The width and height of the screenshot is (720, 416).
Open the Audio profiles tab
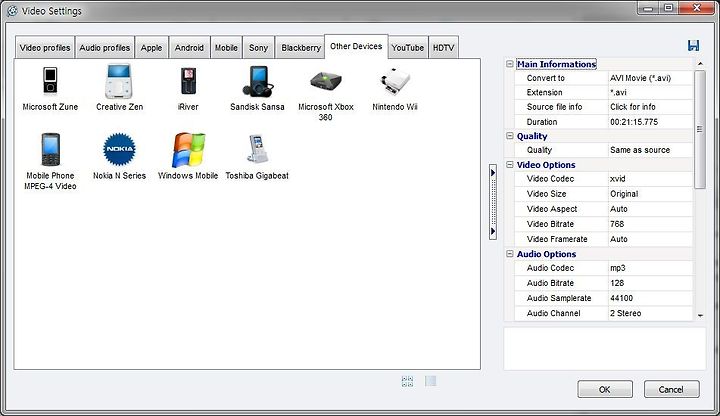pos(105,48)
